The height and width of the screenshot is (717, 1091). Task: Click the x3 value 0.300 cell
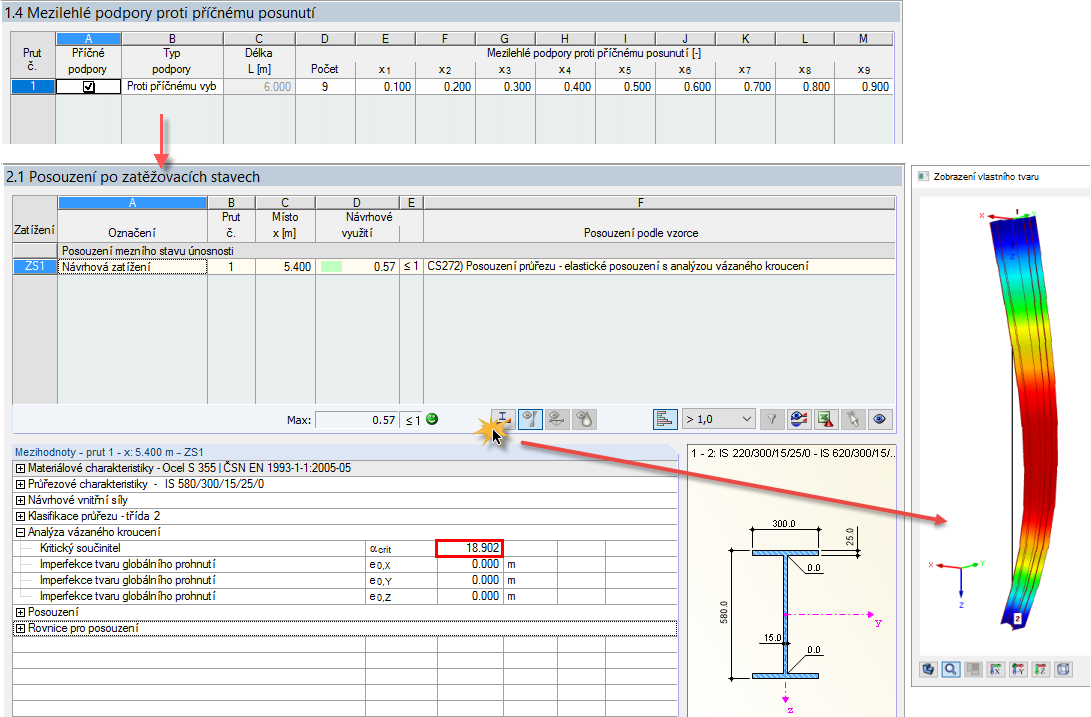[x=504, y=87]
